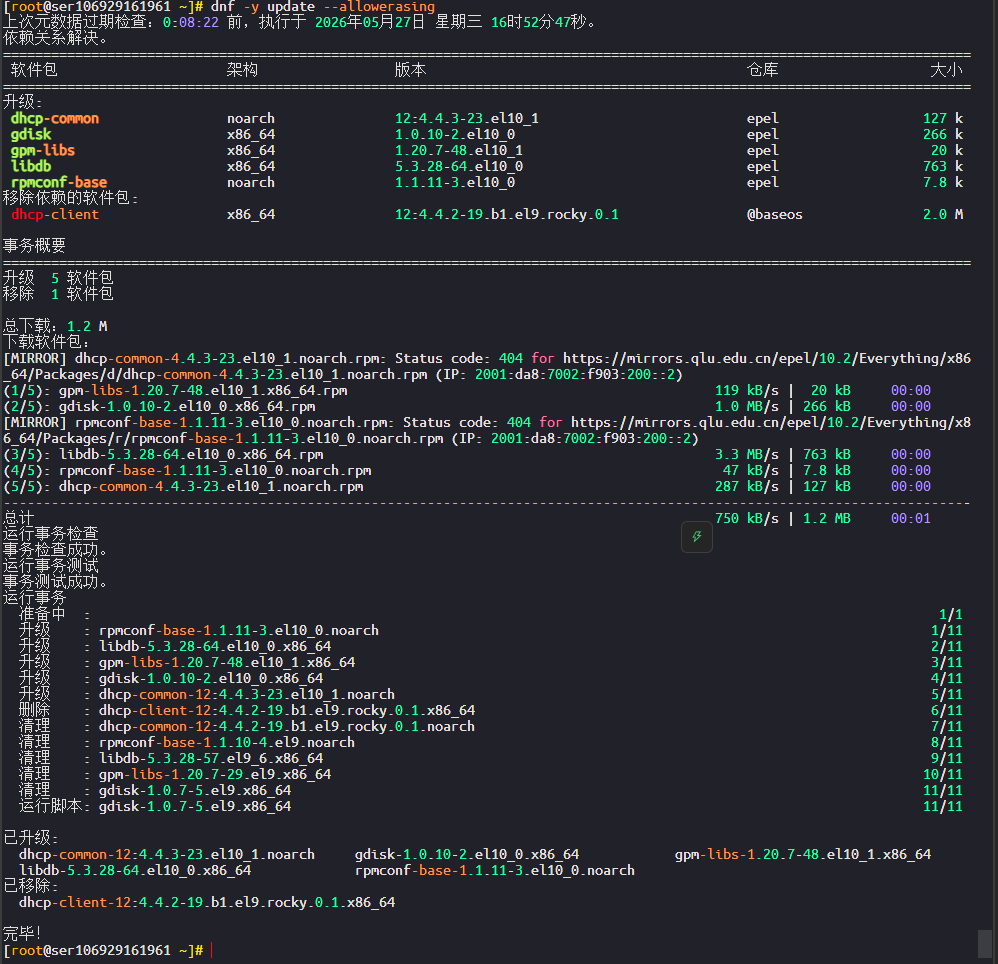Click the 'dhcp-common' package name in the upgrade list
The width and height of the screenshot is (998, 964).
(55, 118)
